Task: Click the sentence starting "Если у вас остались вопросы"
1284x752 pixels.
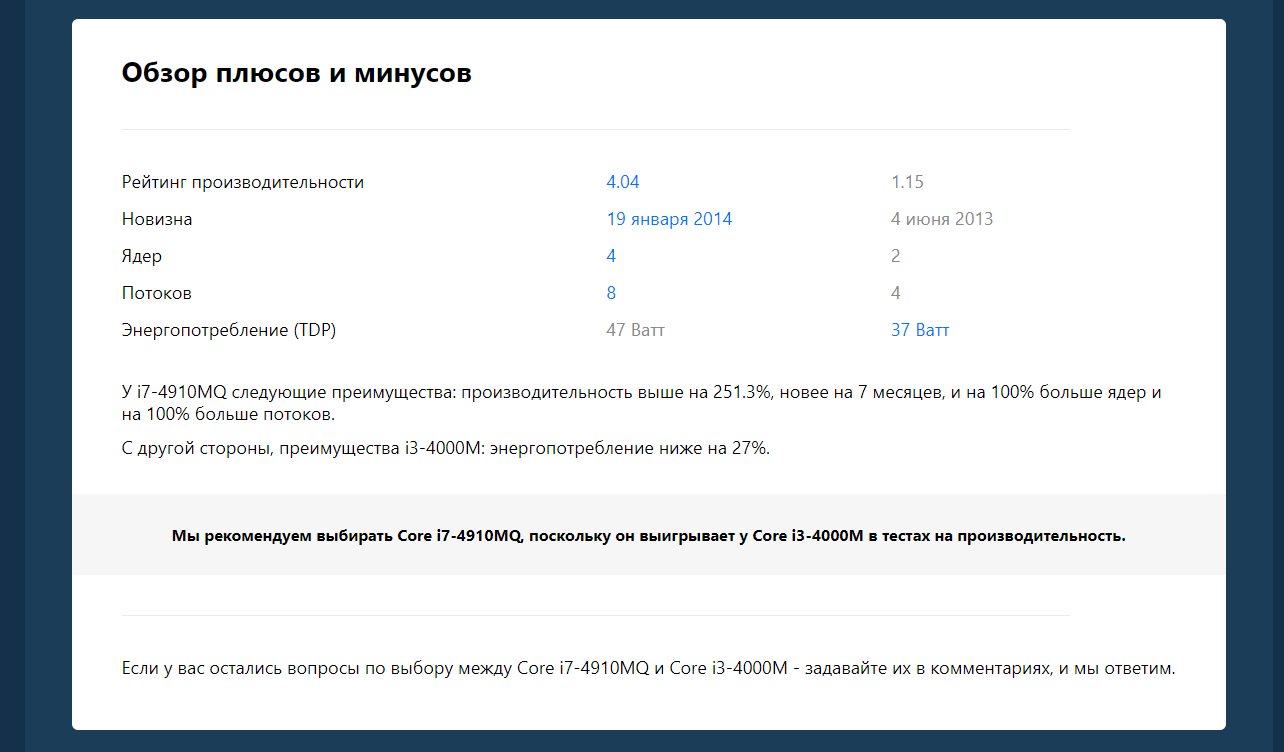Action: [x=648, y=668]
